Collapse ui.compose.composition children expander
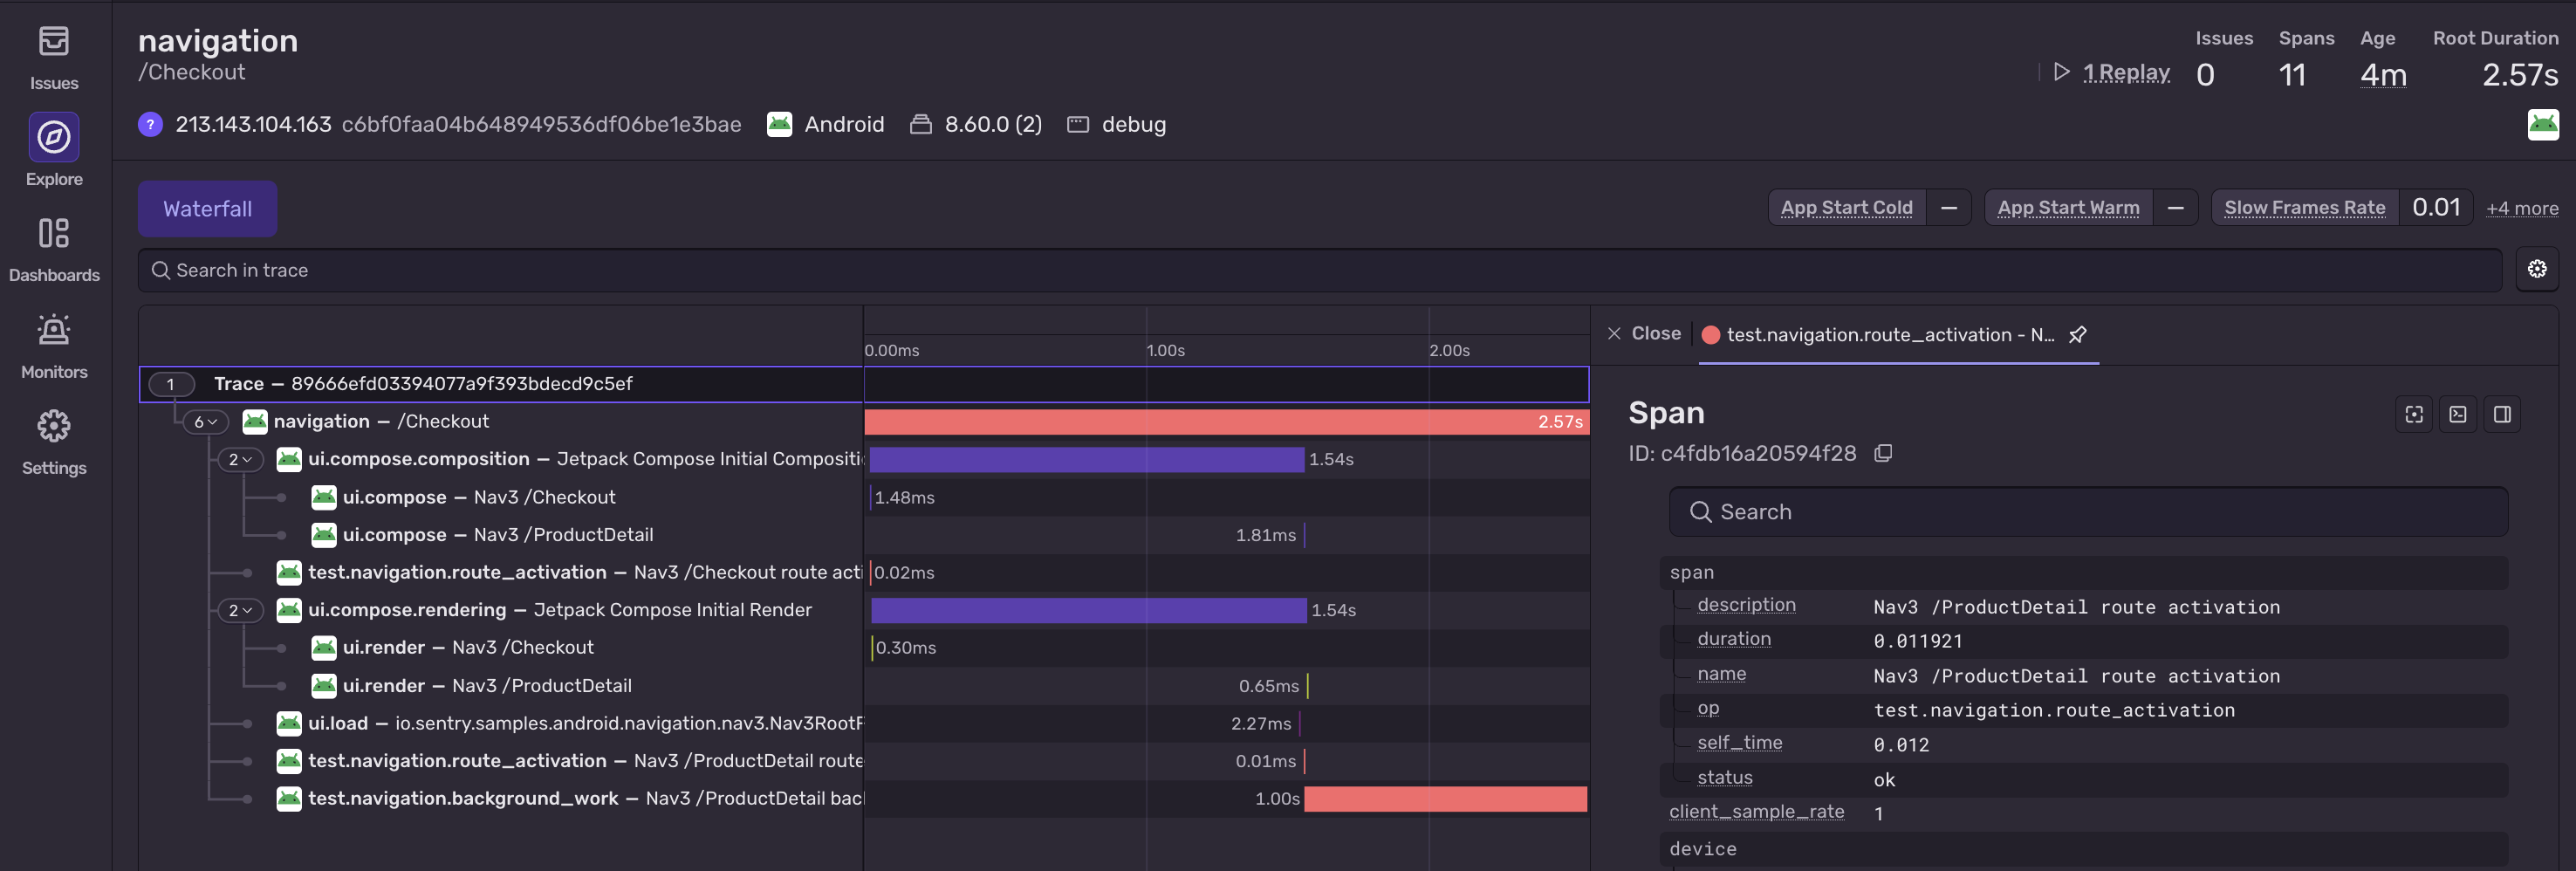Screen dimensions: 2576x871 tap(240, 459)
